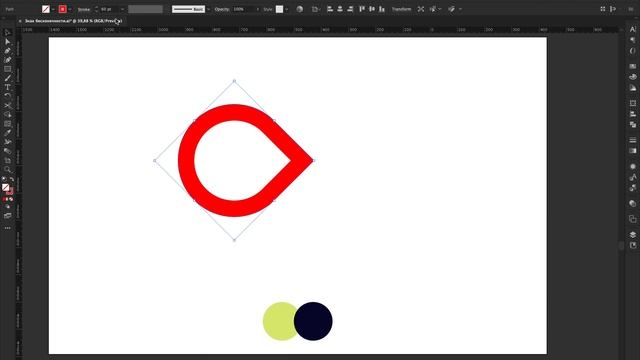Select the grid-like tool under Shape Builder
The width and height of the screenshot is (640, 360).
pos(7,124)
